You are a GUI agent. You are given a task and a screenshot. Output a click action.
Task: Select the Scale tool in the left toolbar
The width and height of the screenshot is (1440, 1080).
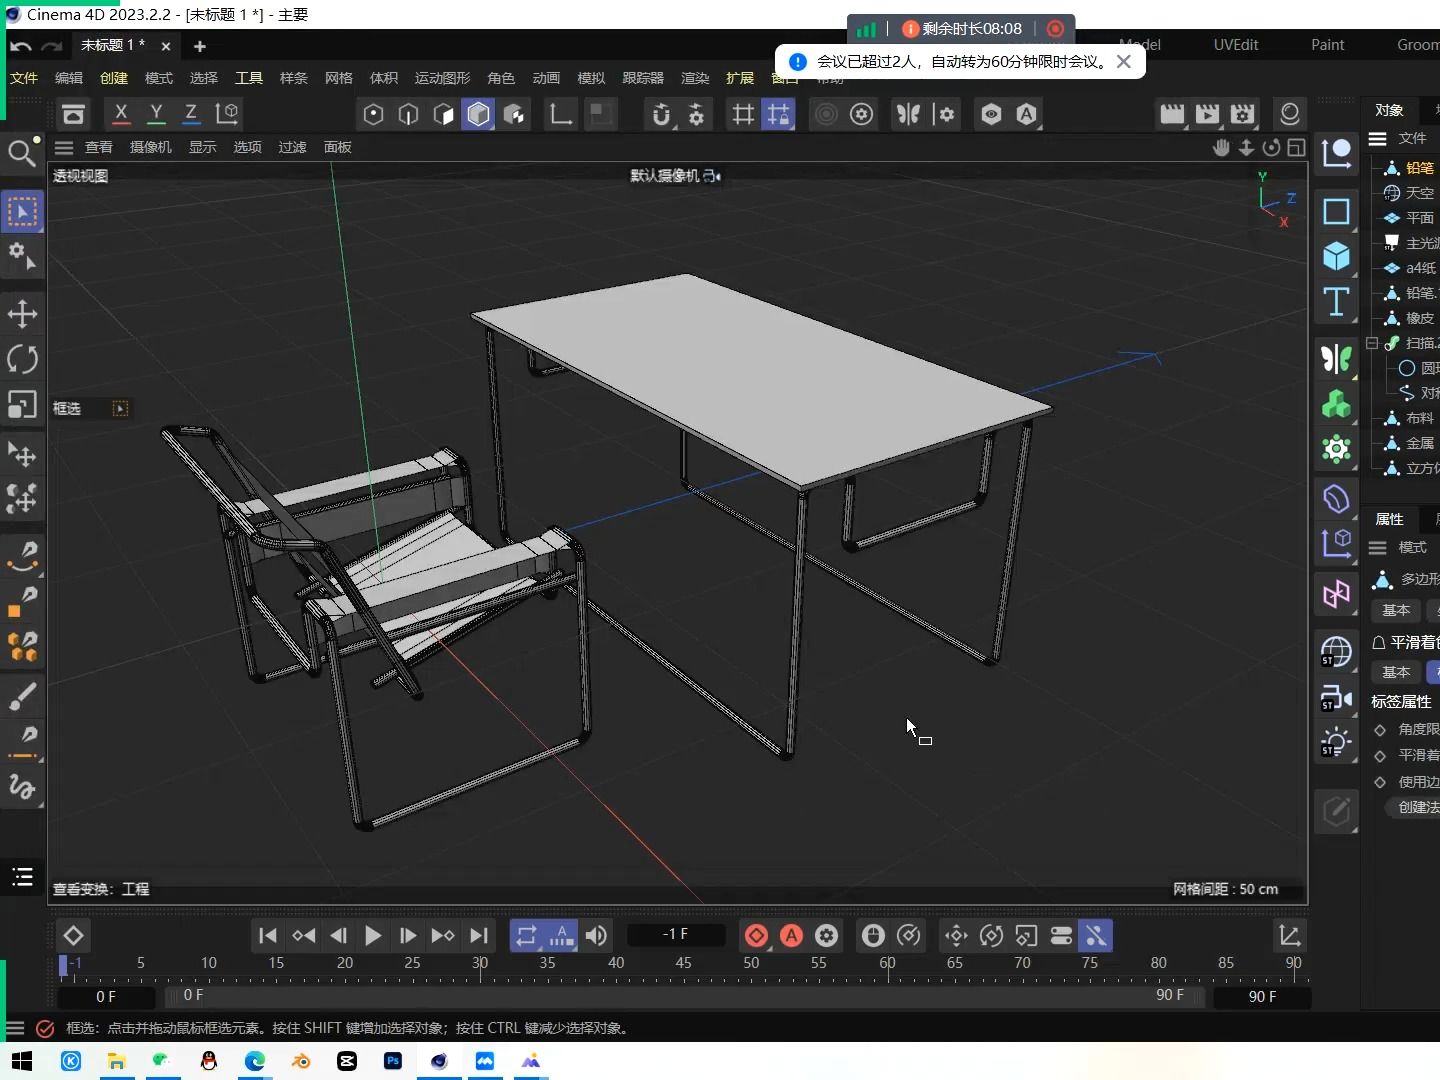pos(22,407)
